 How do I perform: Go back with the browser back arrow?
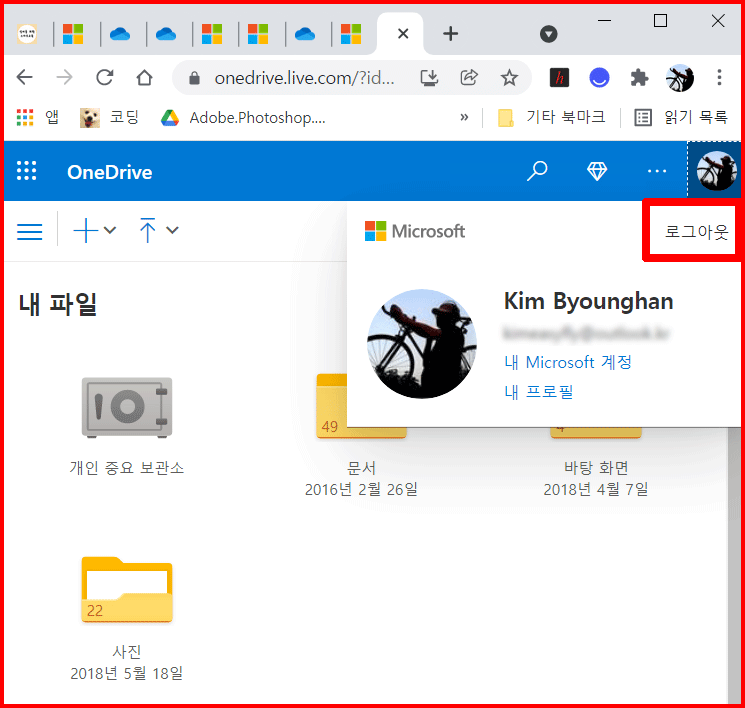point(25,77)
